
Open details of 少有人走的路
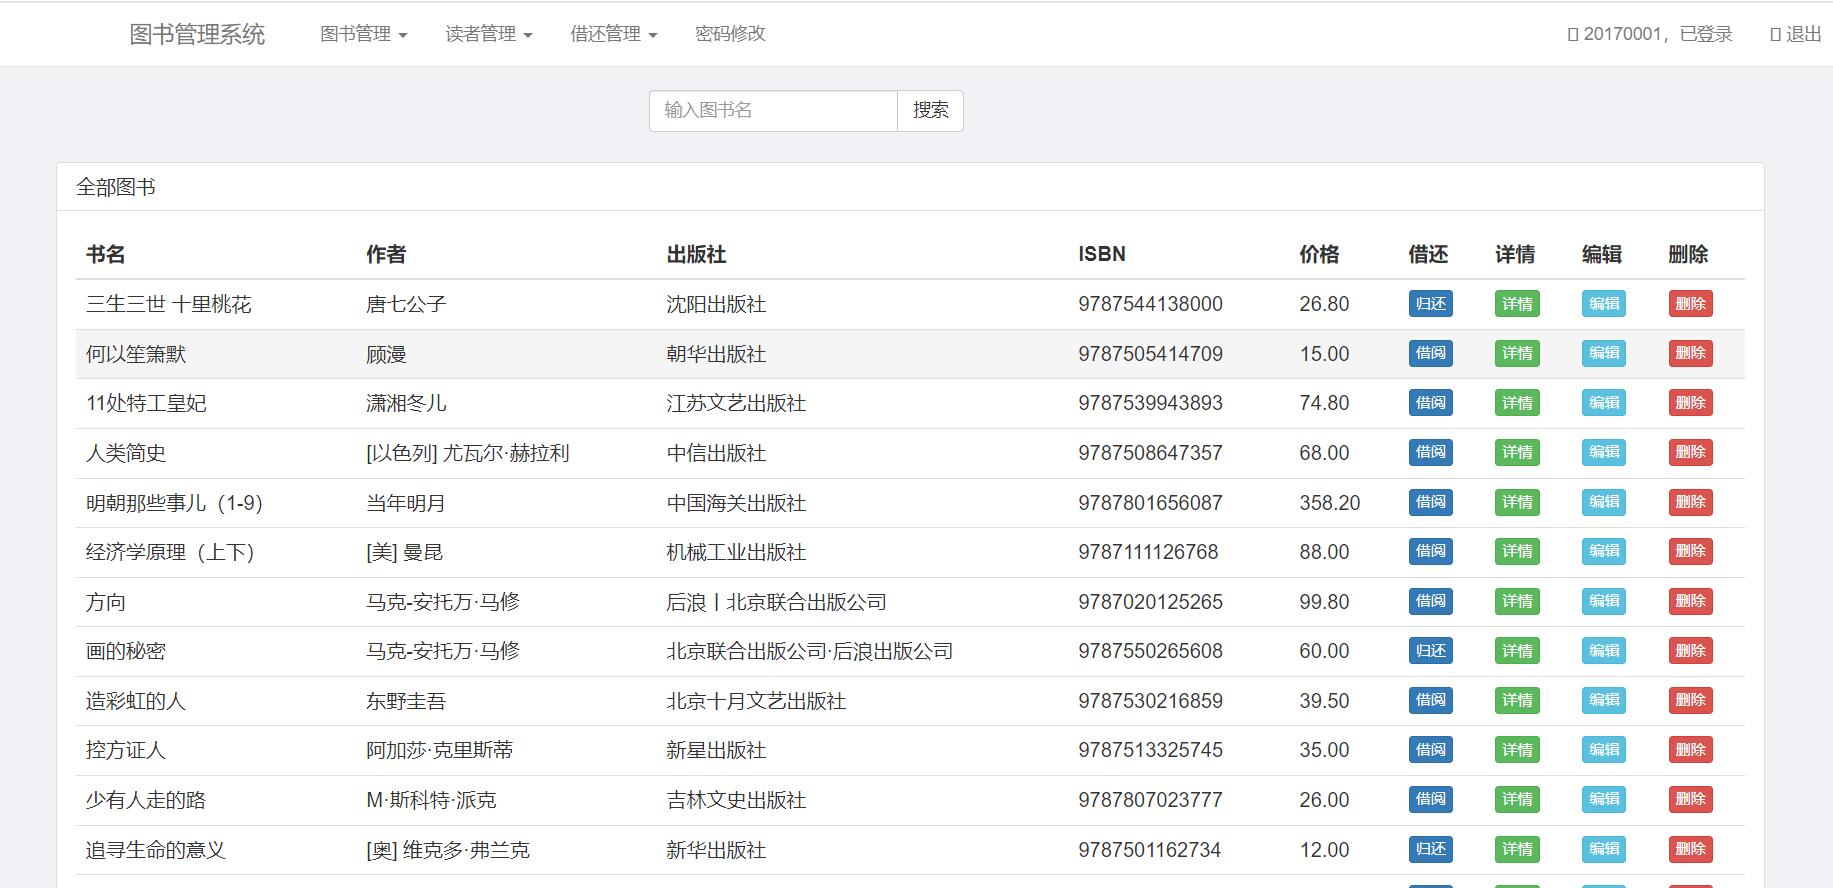point(1517,799)
